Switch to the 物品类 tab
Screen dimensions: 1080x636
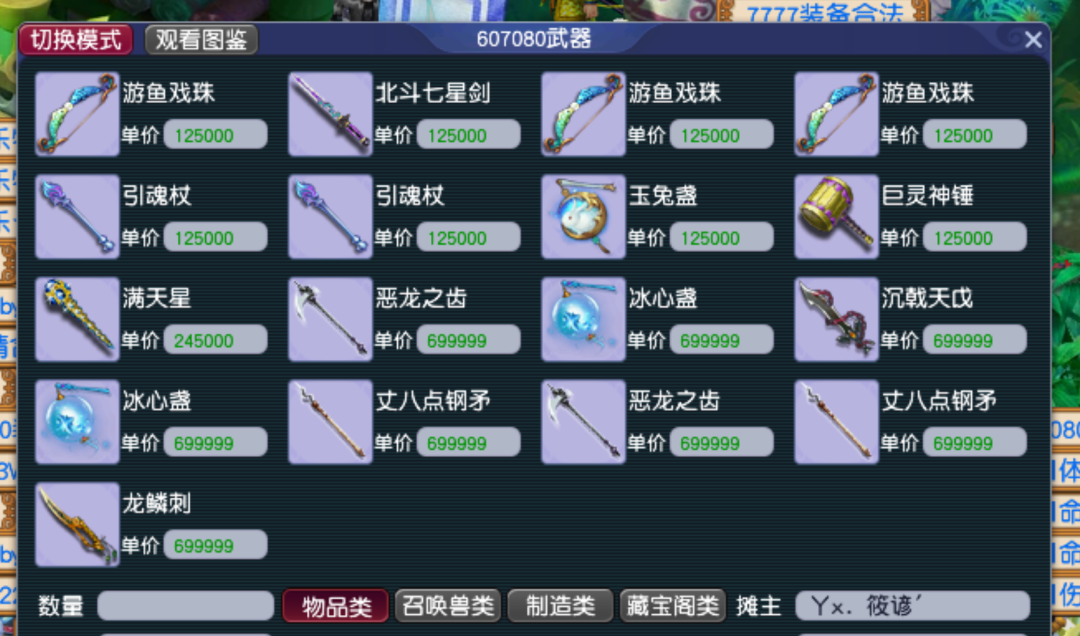tap(336, 606)
